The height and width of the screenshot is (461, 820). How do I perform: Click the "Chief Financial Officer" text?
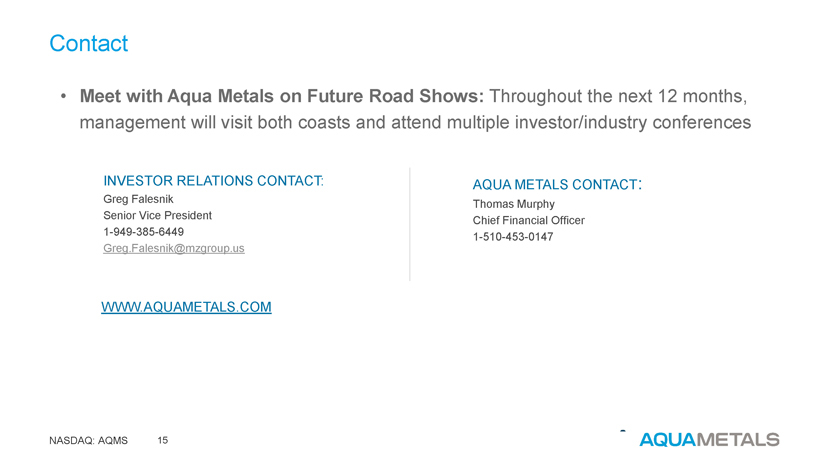528,220
